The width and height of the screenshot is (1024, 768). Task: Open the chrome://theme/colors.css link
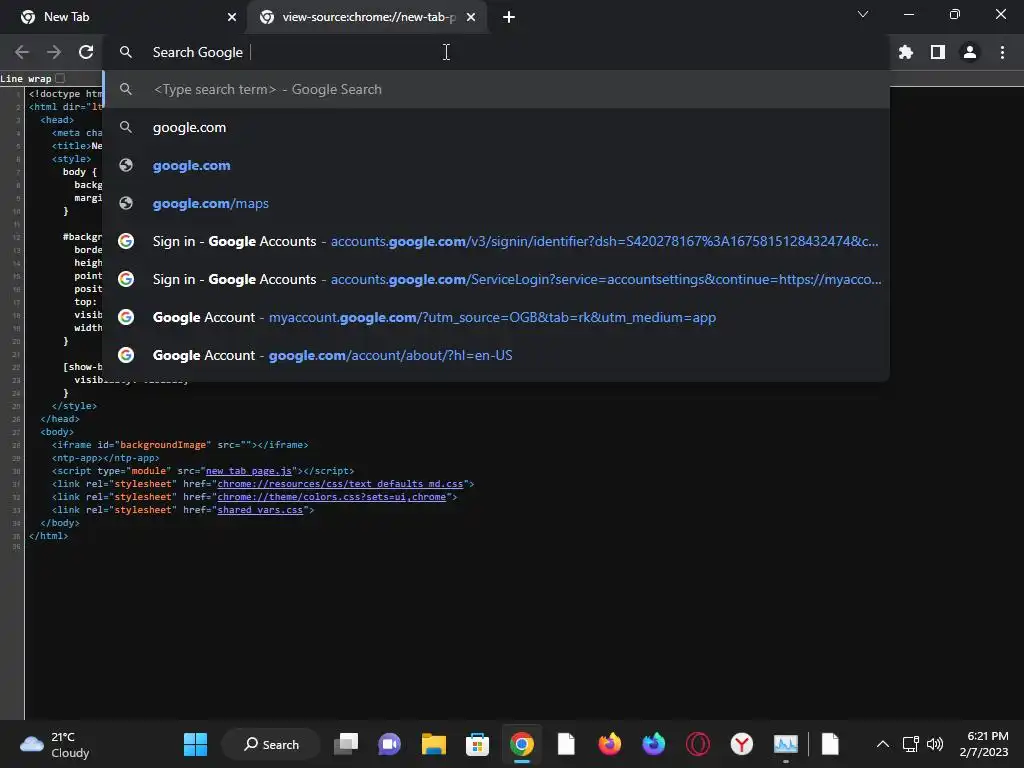coord(332,497)
